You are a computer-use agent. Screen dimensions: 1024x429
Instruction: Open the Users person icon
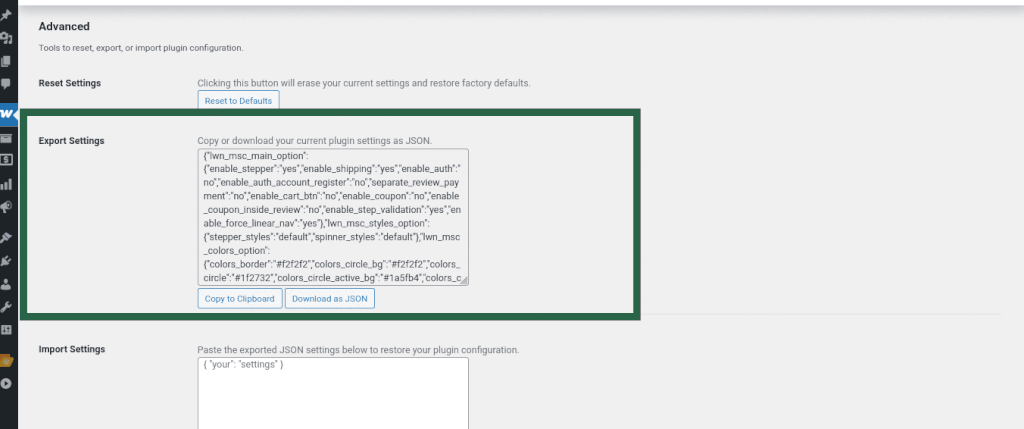point(6,284)
